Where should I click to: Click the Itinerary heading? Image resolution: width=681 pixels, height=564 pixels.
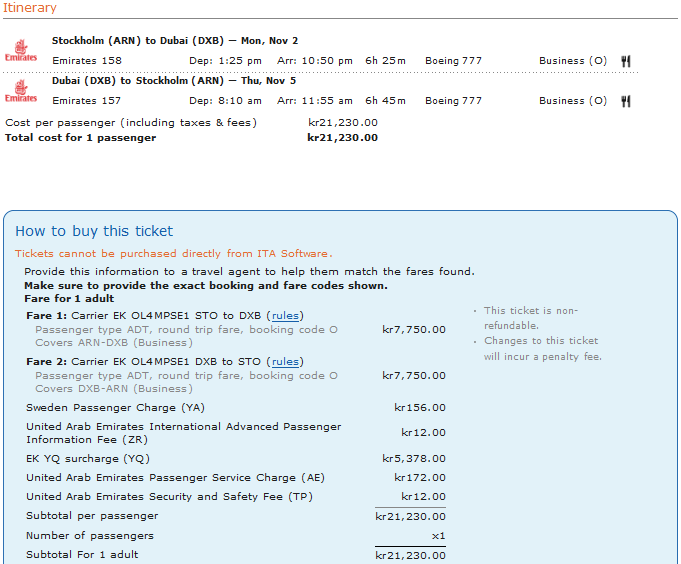click(x=30, y=7)
